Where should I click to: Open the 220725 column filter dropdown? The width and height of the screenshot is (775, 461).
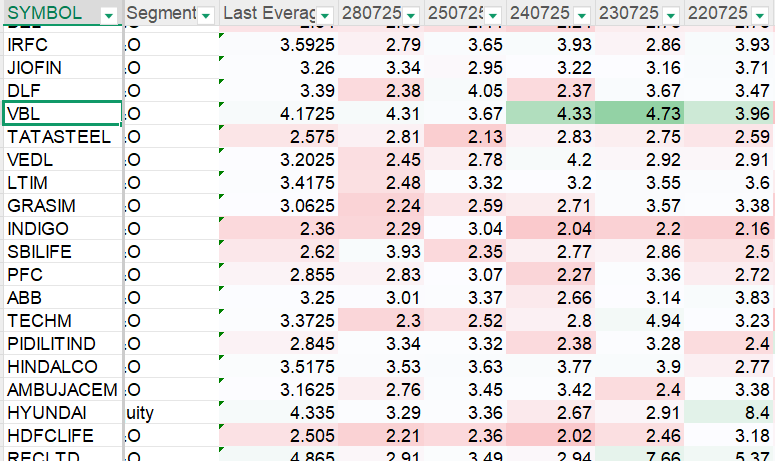click(760, 16)
